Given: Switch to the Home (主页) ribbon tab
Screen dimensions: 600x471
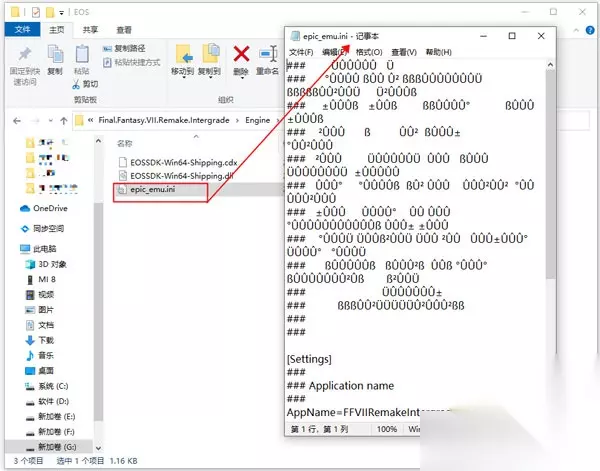Looking at the screenshot, I should coord(57,30).
